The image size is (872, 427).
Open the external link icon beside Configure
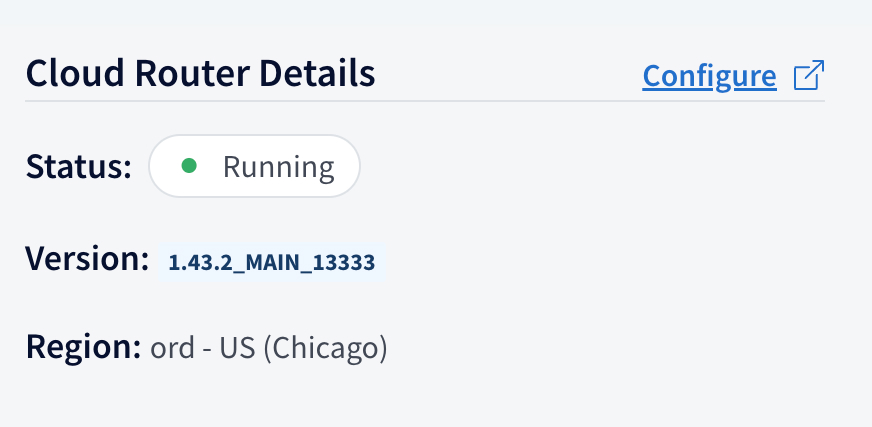(x=809, y=75)
